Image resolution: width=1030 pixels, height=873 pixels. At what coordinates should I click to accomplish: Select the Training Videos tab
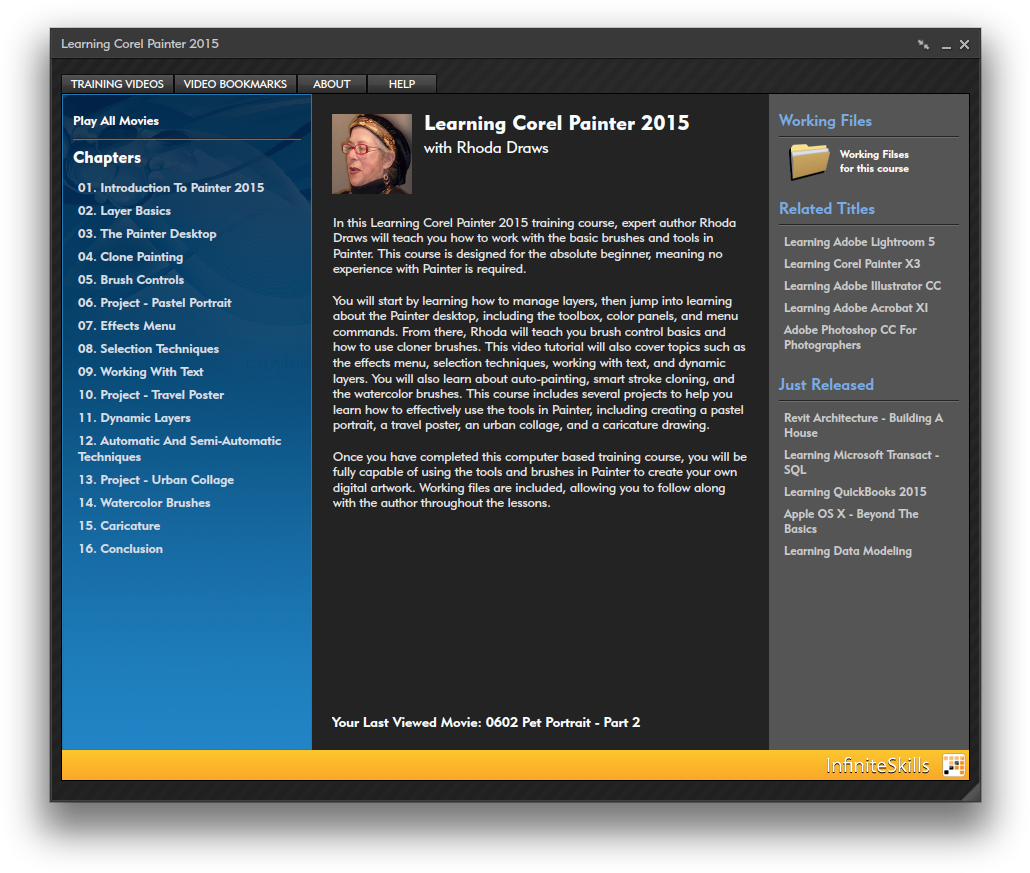point(117,84)
